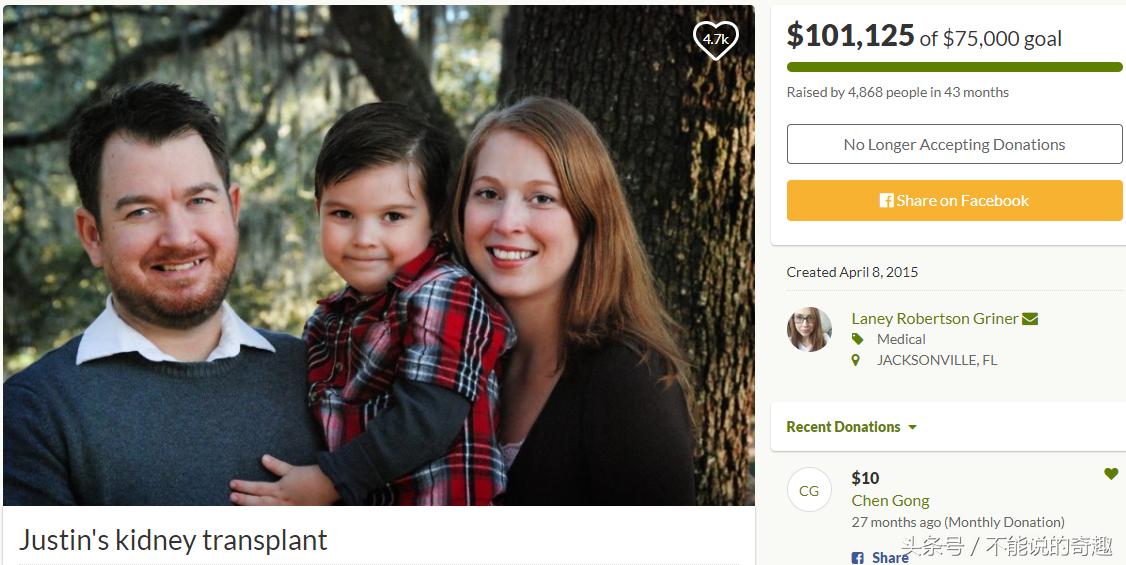The width and height of the screenshot is (1126, 565).
Task: Click the location pin icon beside JACKSONVILLE, FL
Action: tap(856, 360)
